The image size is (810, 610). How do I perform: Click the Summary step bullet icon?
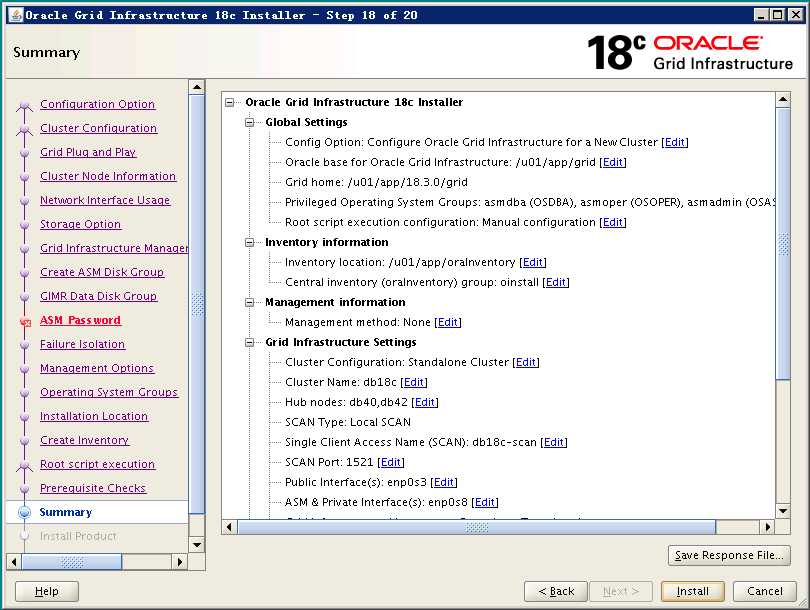click(24, 512)
